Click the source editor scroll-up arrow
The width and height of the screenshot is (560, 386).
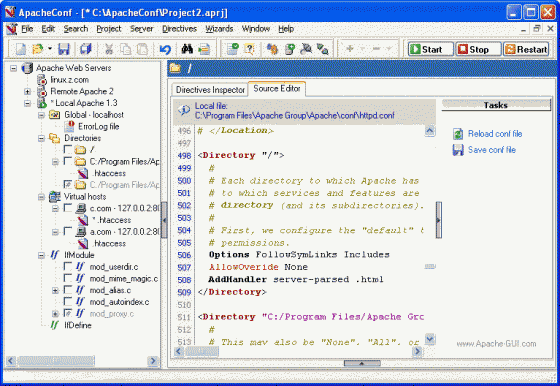(x=430, y=131)
